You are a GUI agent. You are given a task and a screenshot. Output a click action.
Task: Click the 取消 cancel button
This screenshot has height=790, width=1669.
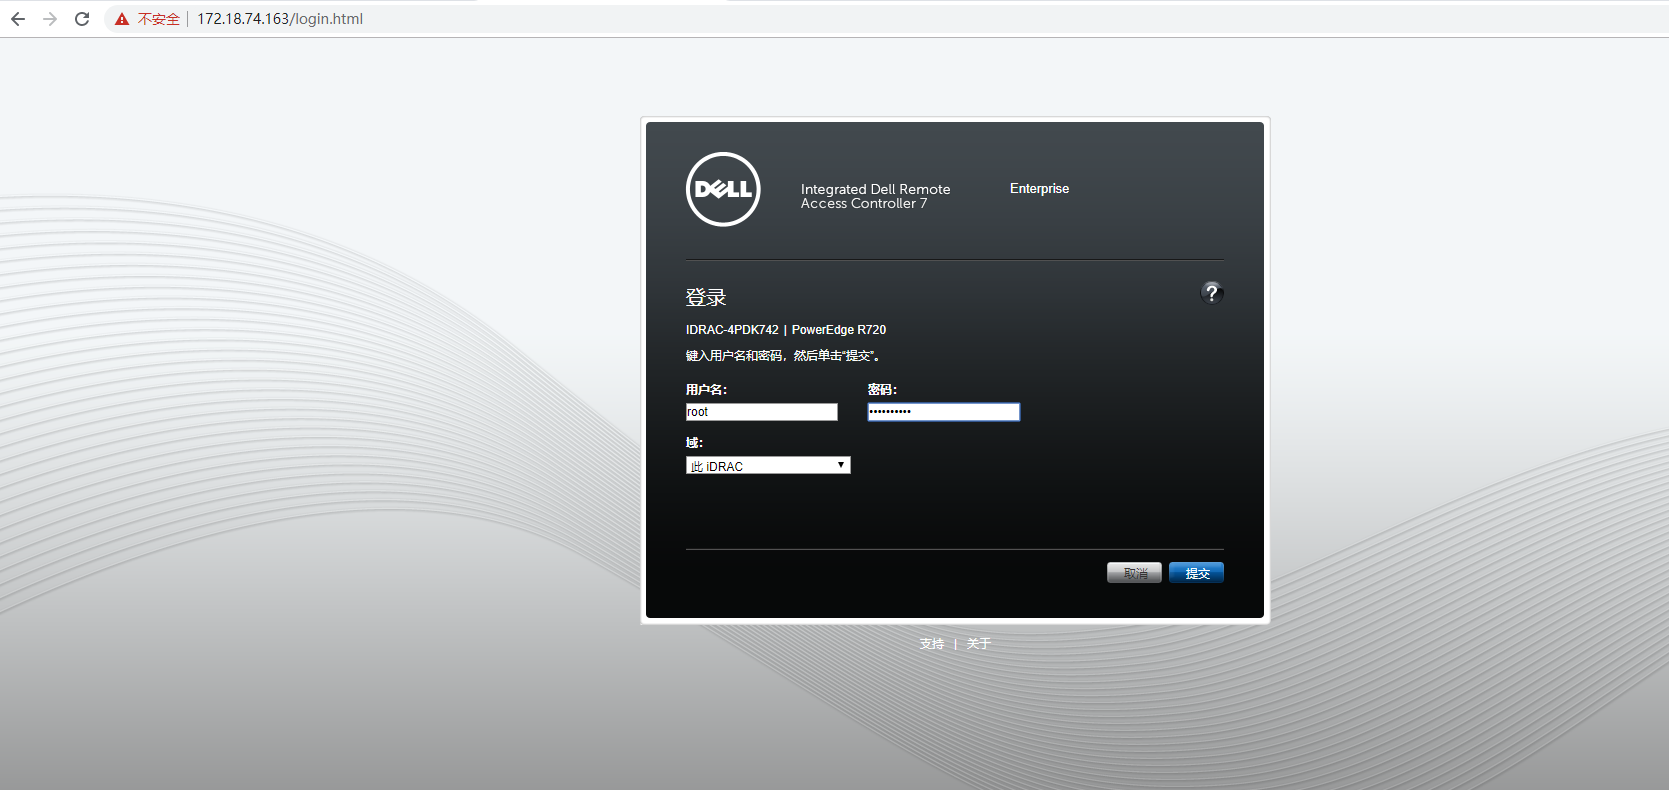1134,573
